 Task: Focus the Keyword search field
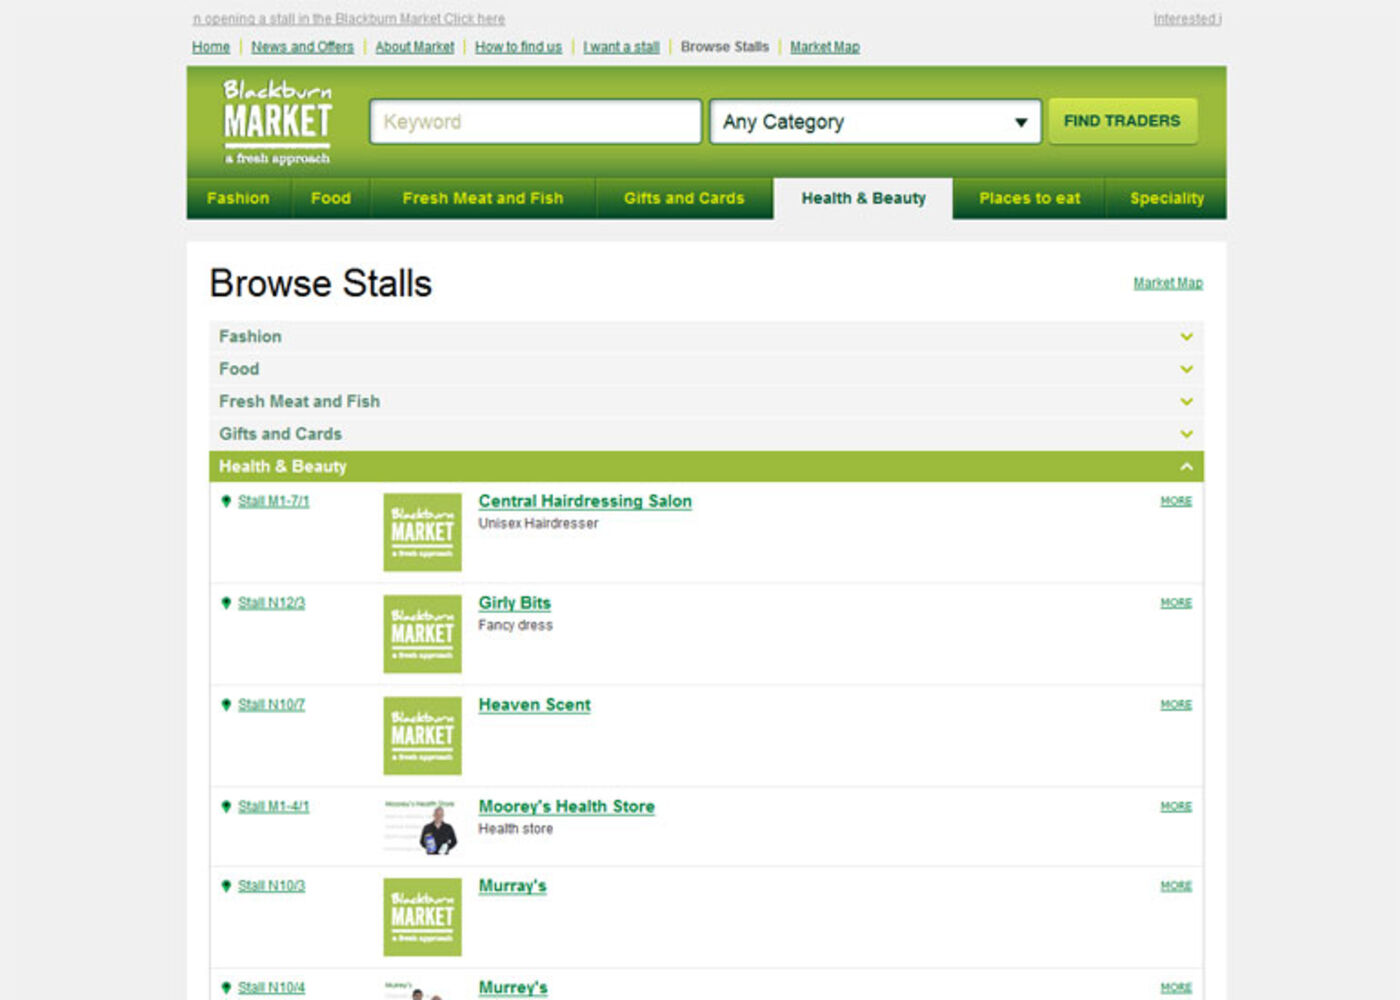(535, 122)
